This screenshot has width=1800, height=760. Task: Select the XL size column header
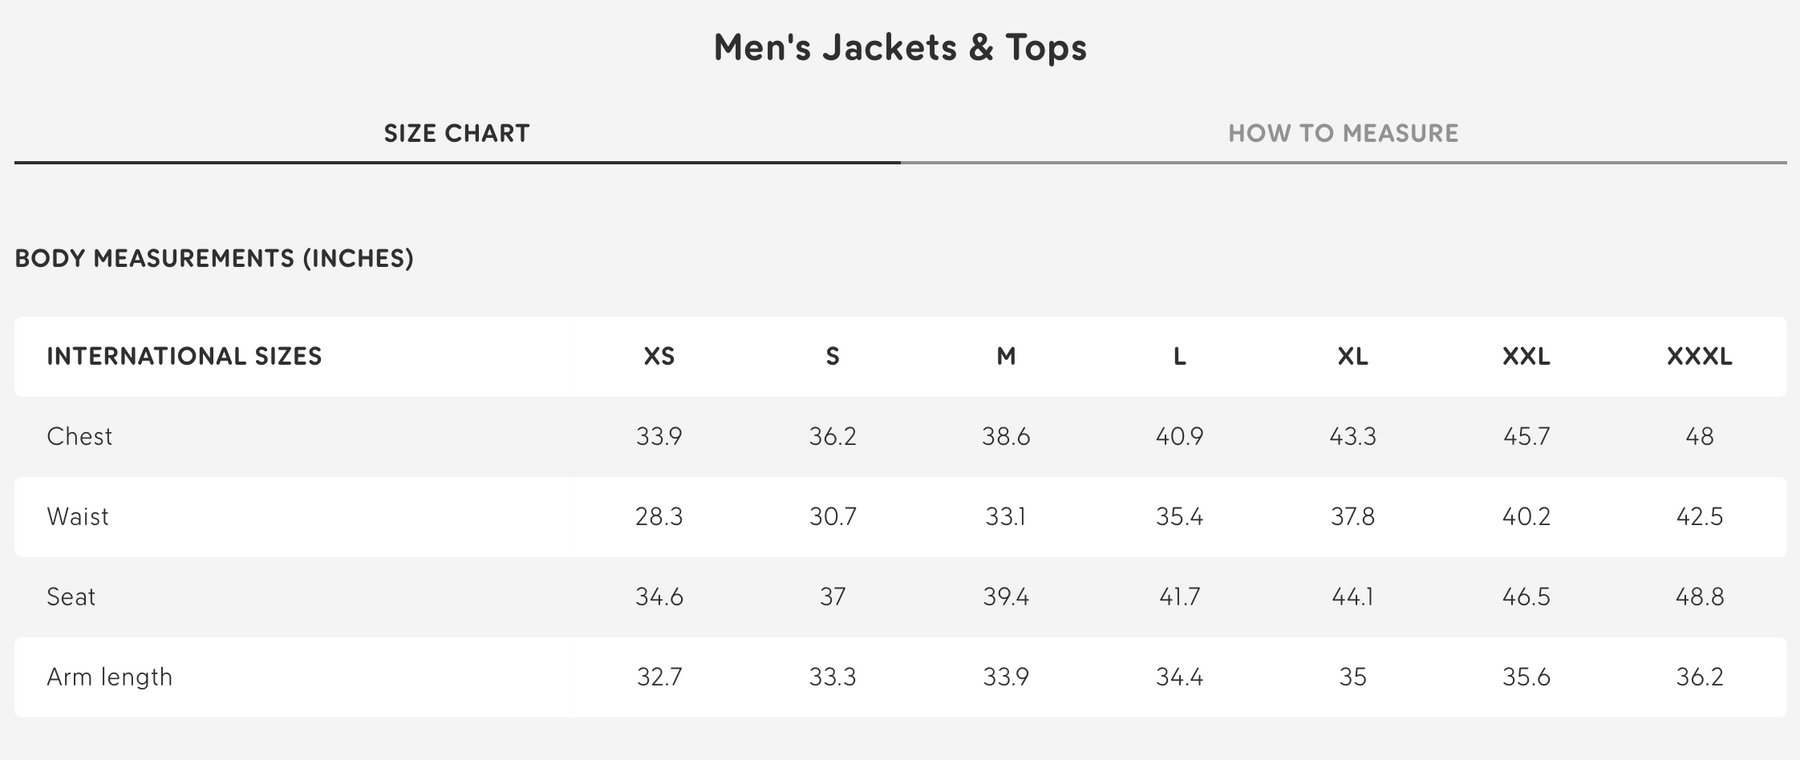1353,356
